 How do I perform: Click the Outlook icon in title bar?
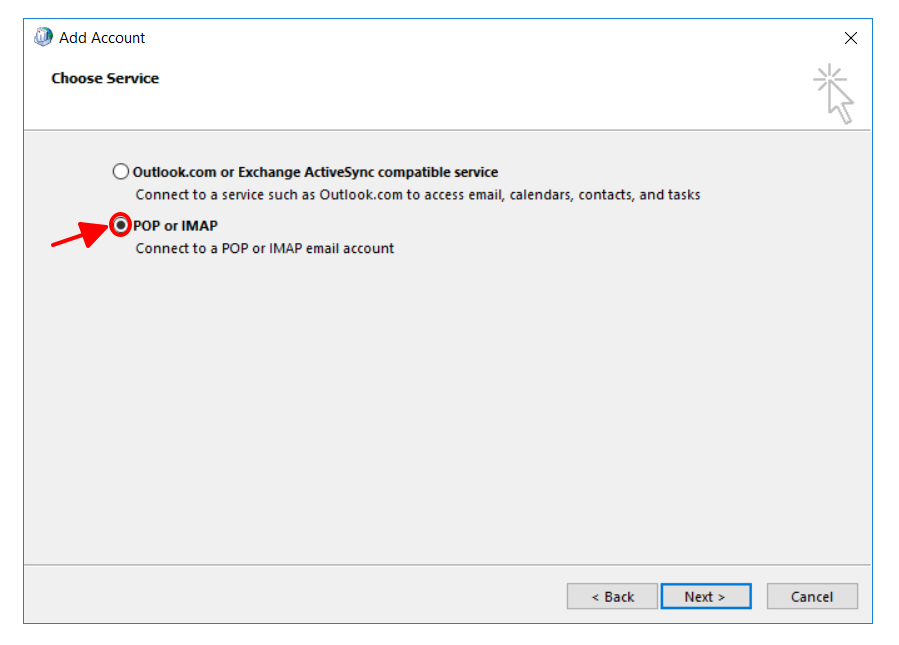(x=43, y=37)
